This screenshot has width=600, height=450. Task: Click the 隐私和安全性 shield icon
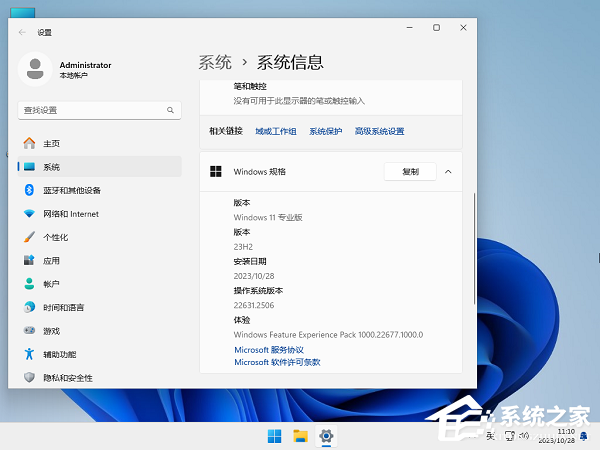(29, 378)
